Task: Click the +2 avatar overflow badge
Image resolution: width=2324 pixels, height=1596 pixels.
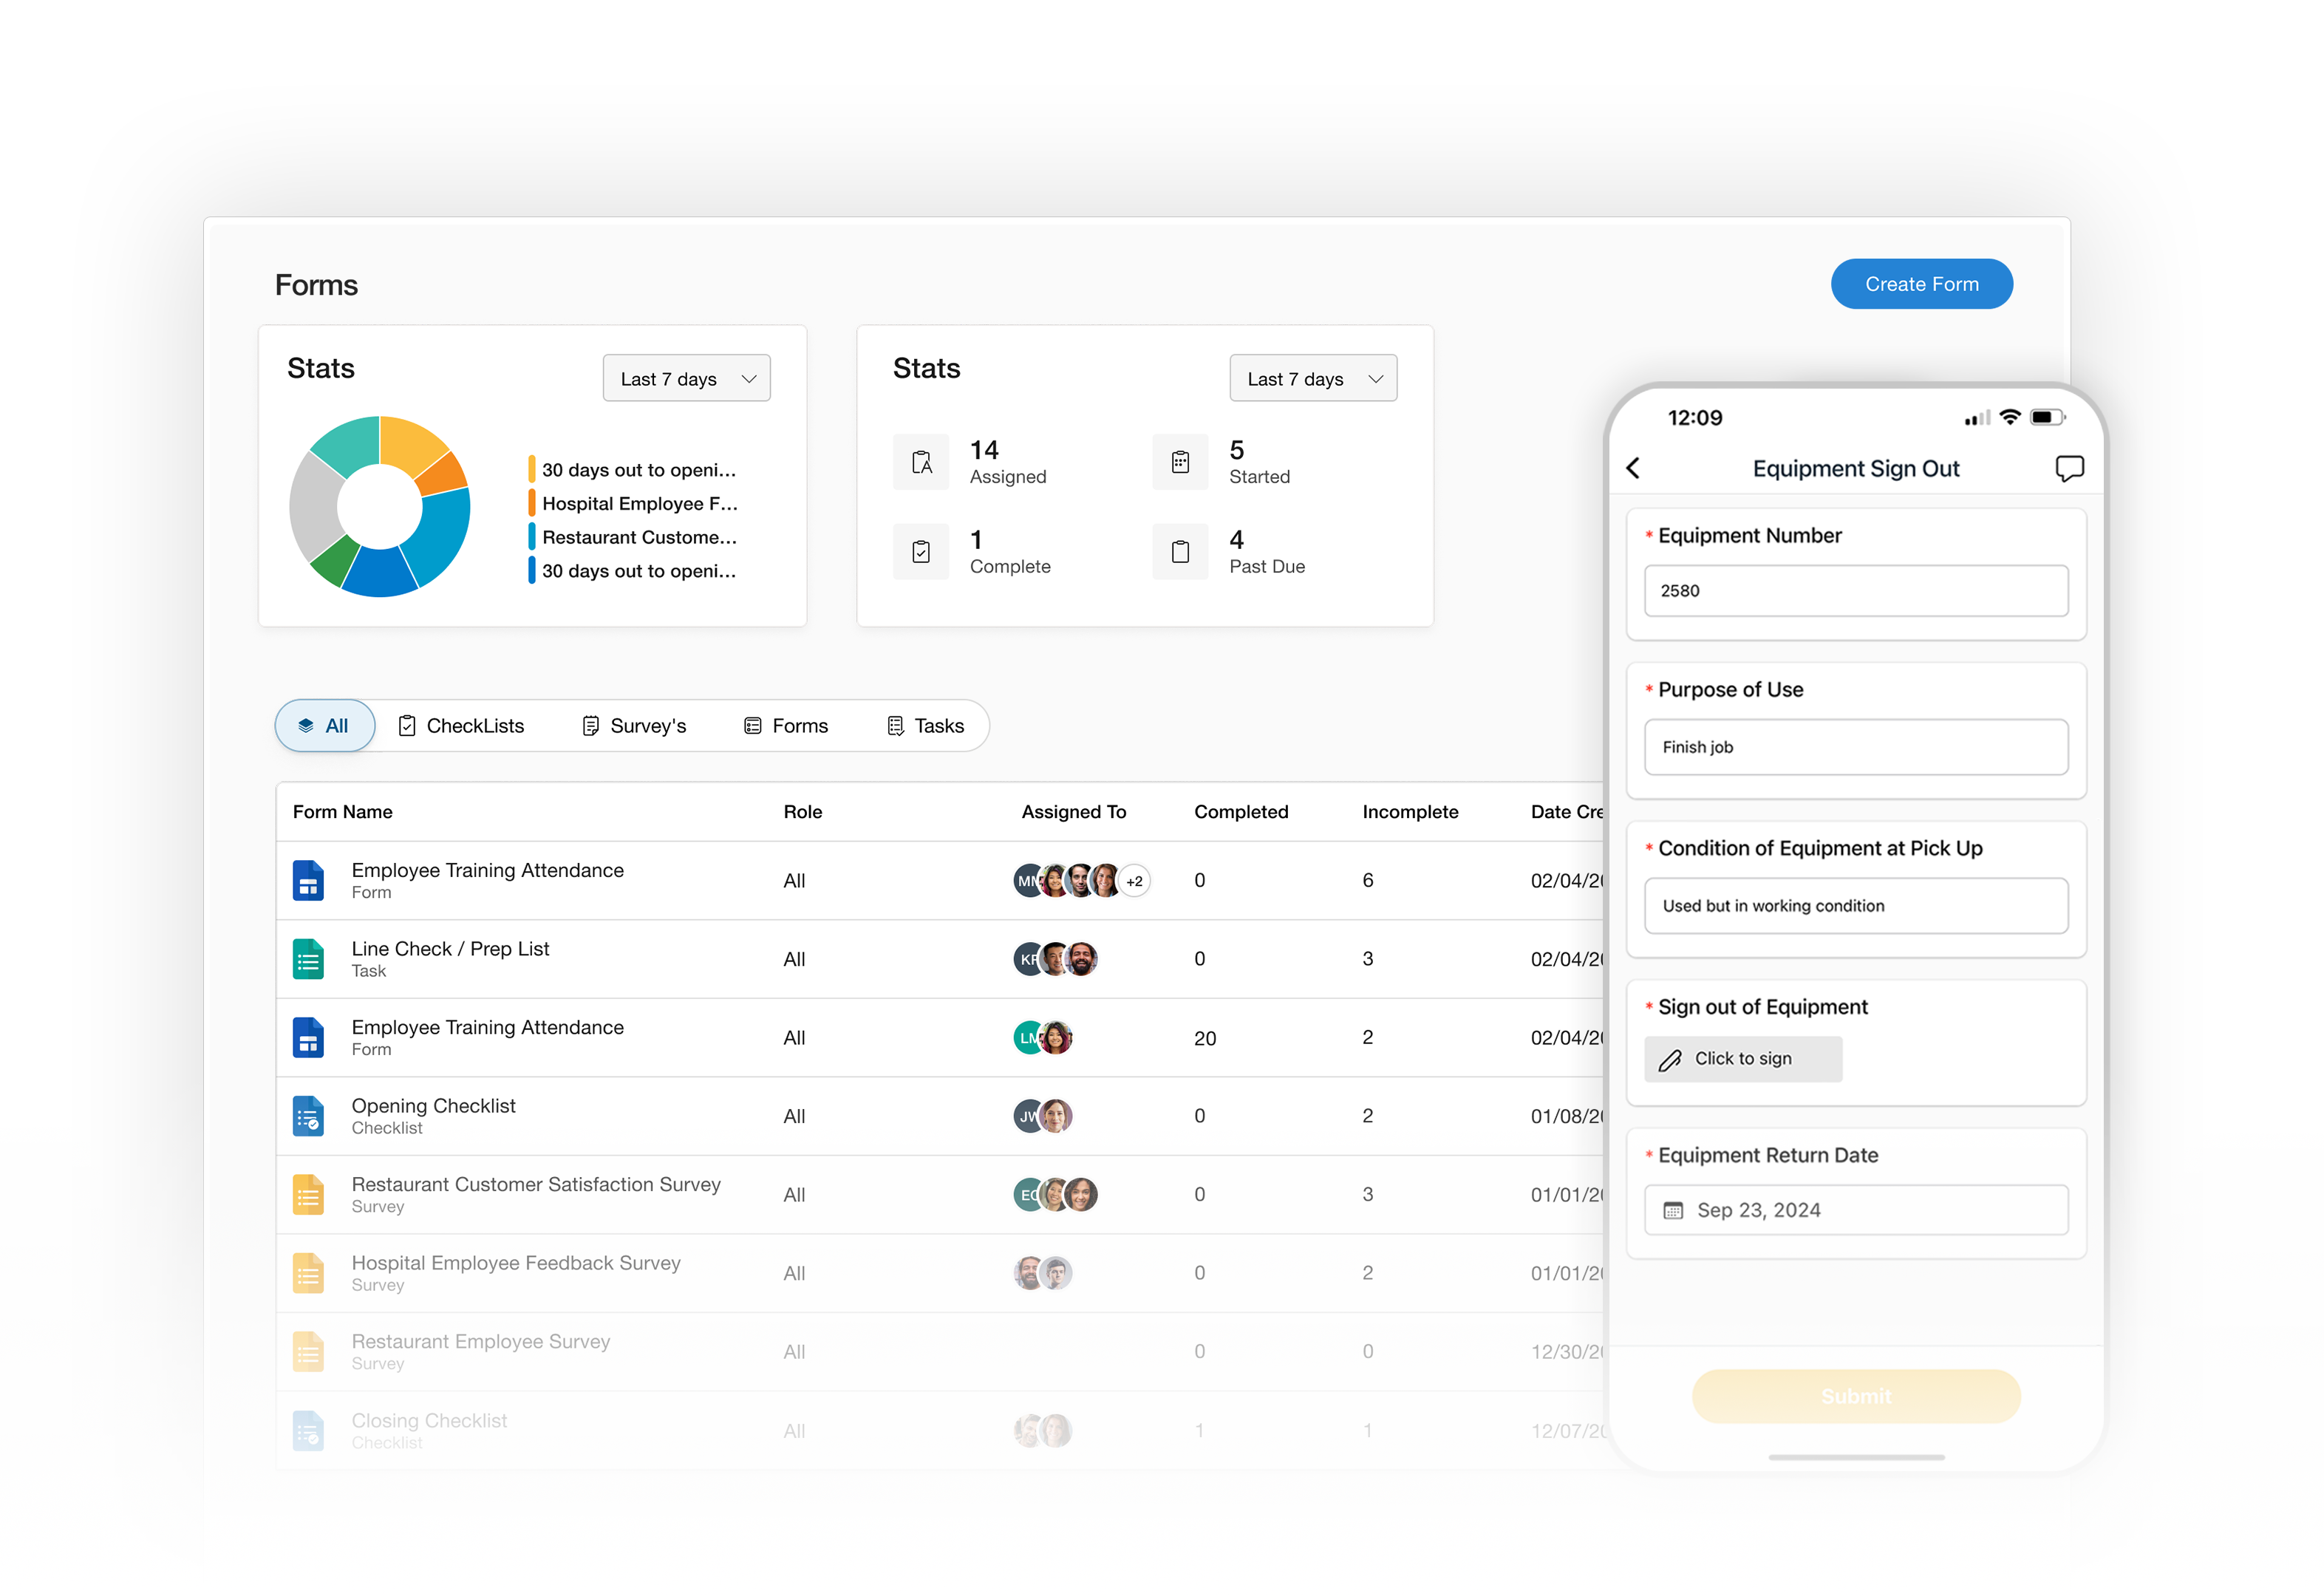Action: tap(1134, 881)
